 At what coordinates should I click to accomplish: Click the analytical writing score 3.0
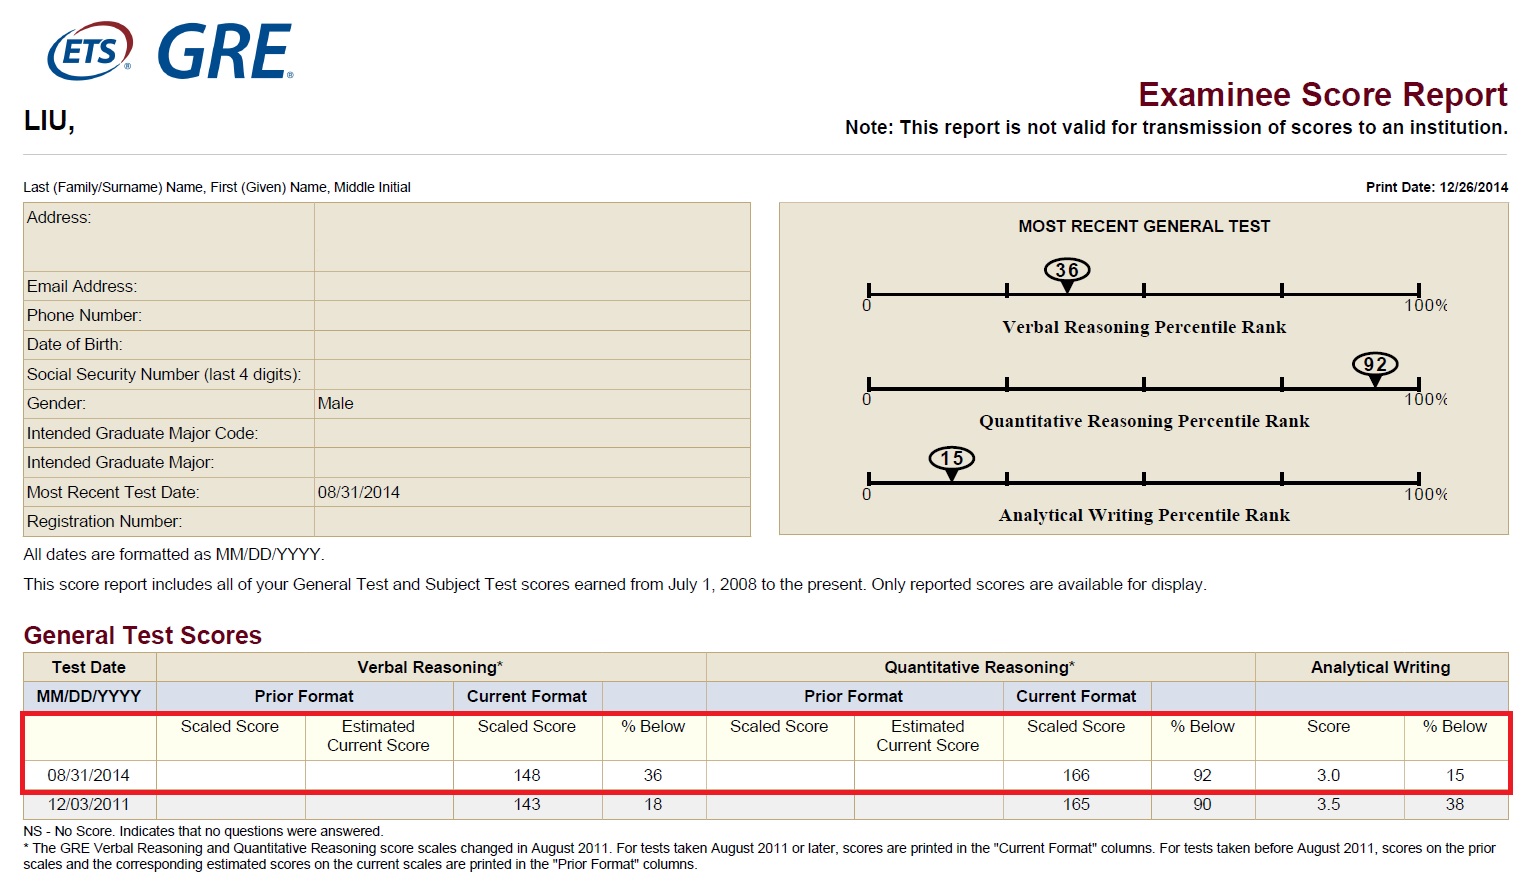point(1328,775)
